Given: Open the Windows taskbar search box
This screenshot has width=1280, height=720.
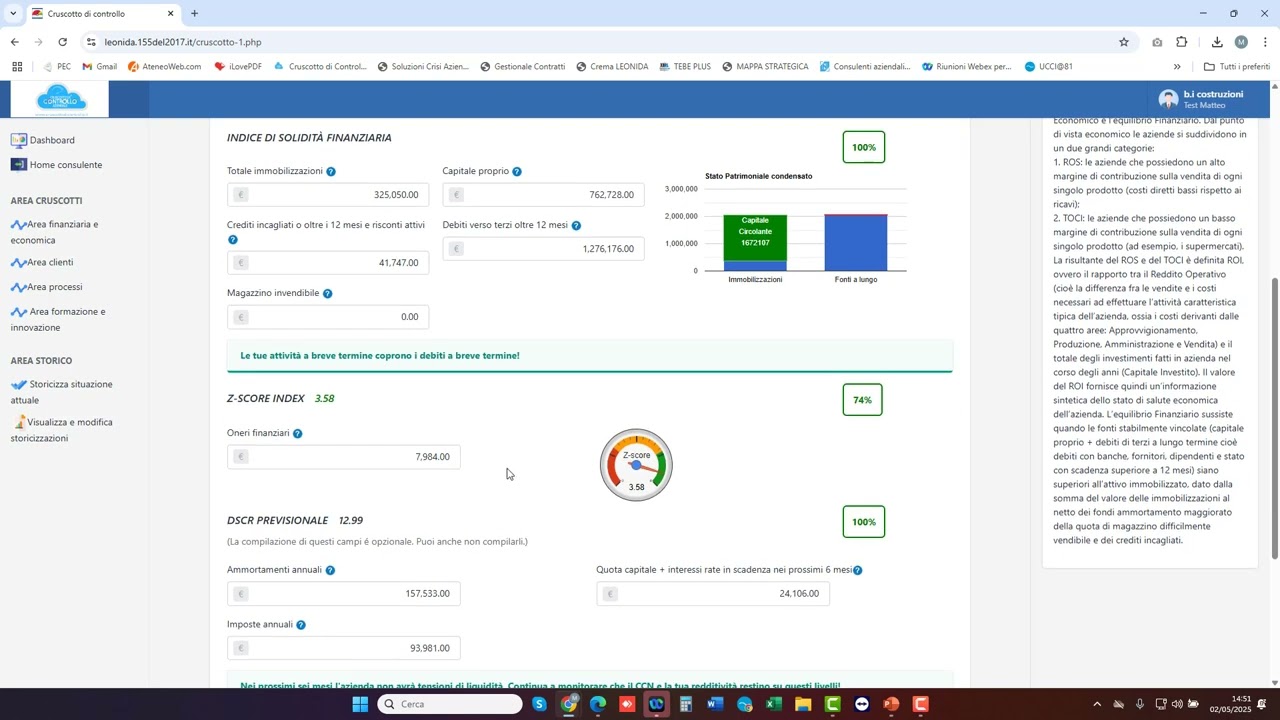Looking at the screenshot, I should coord(451,705).
